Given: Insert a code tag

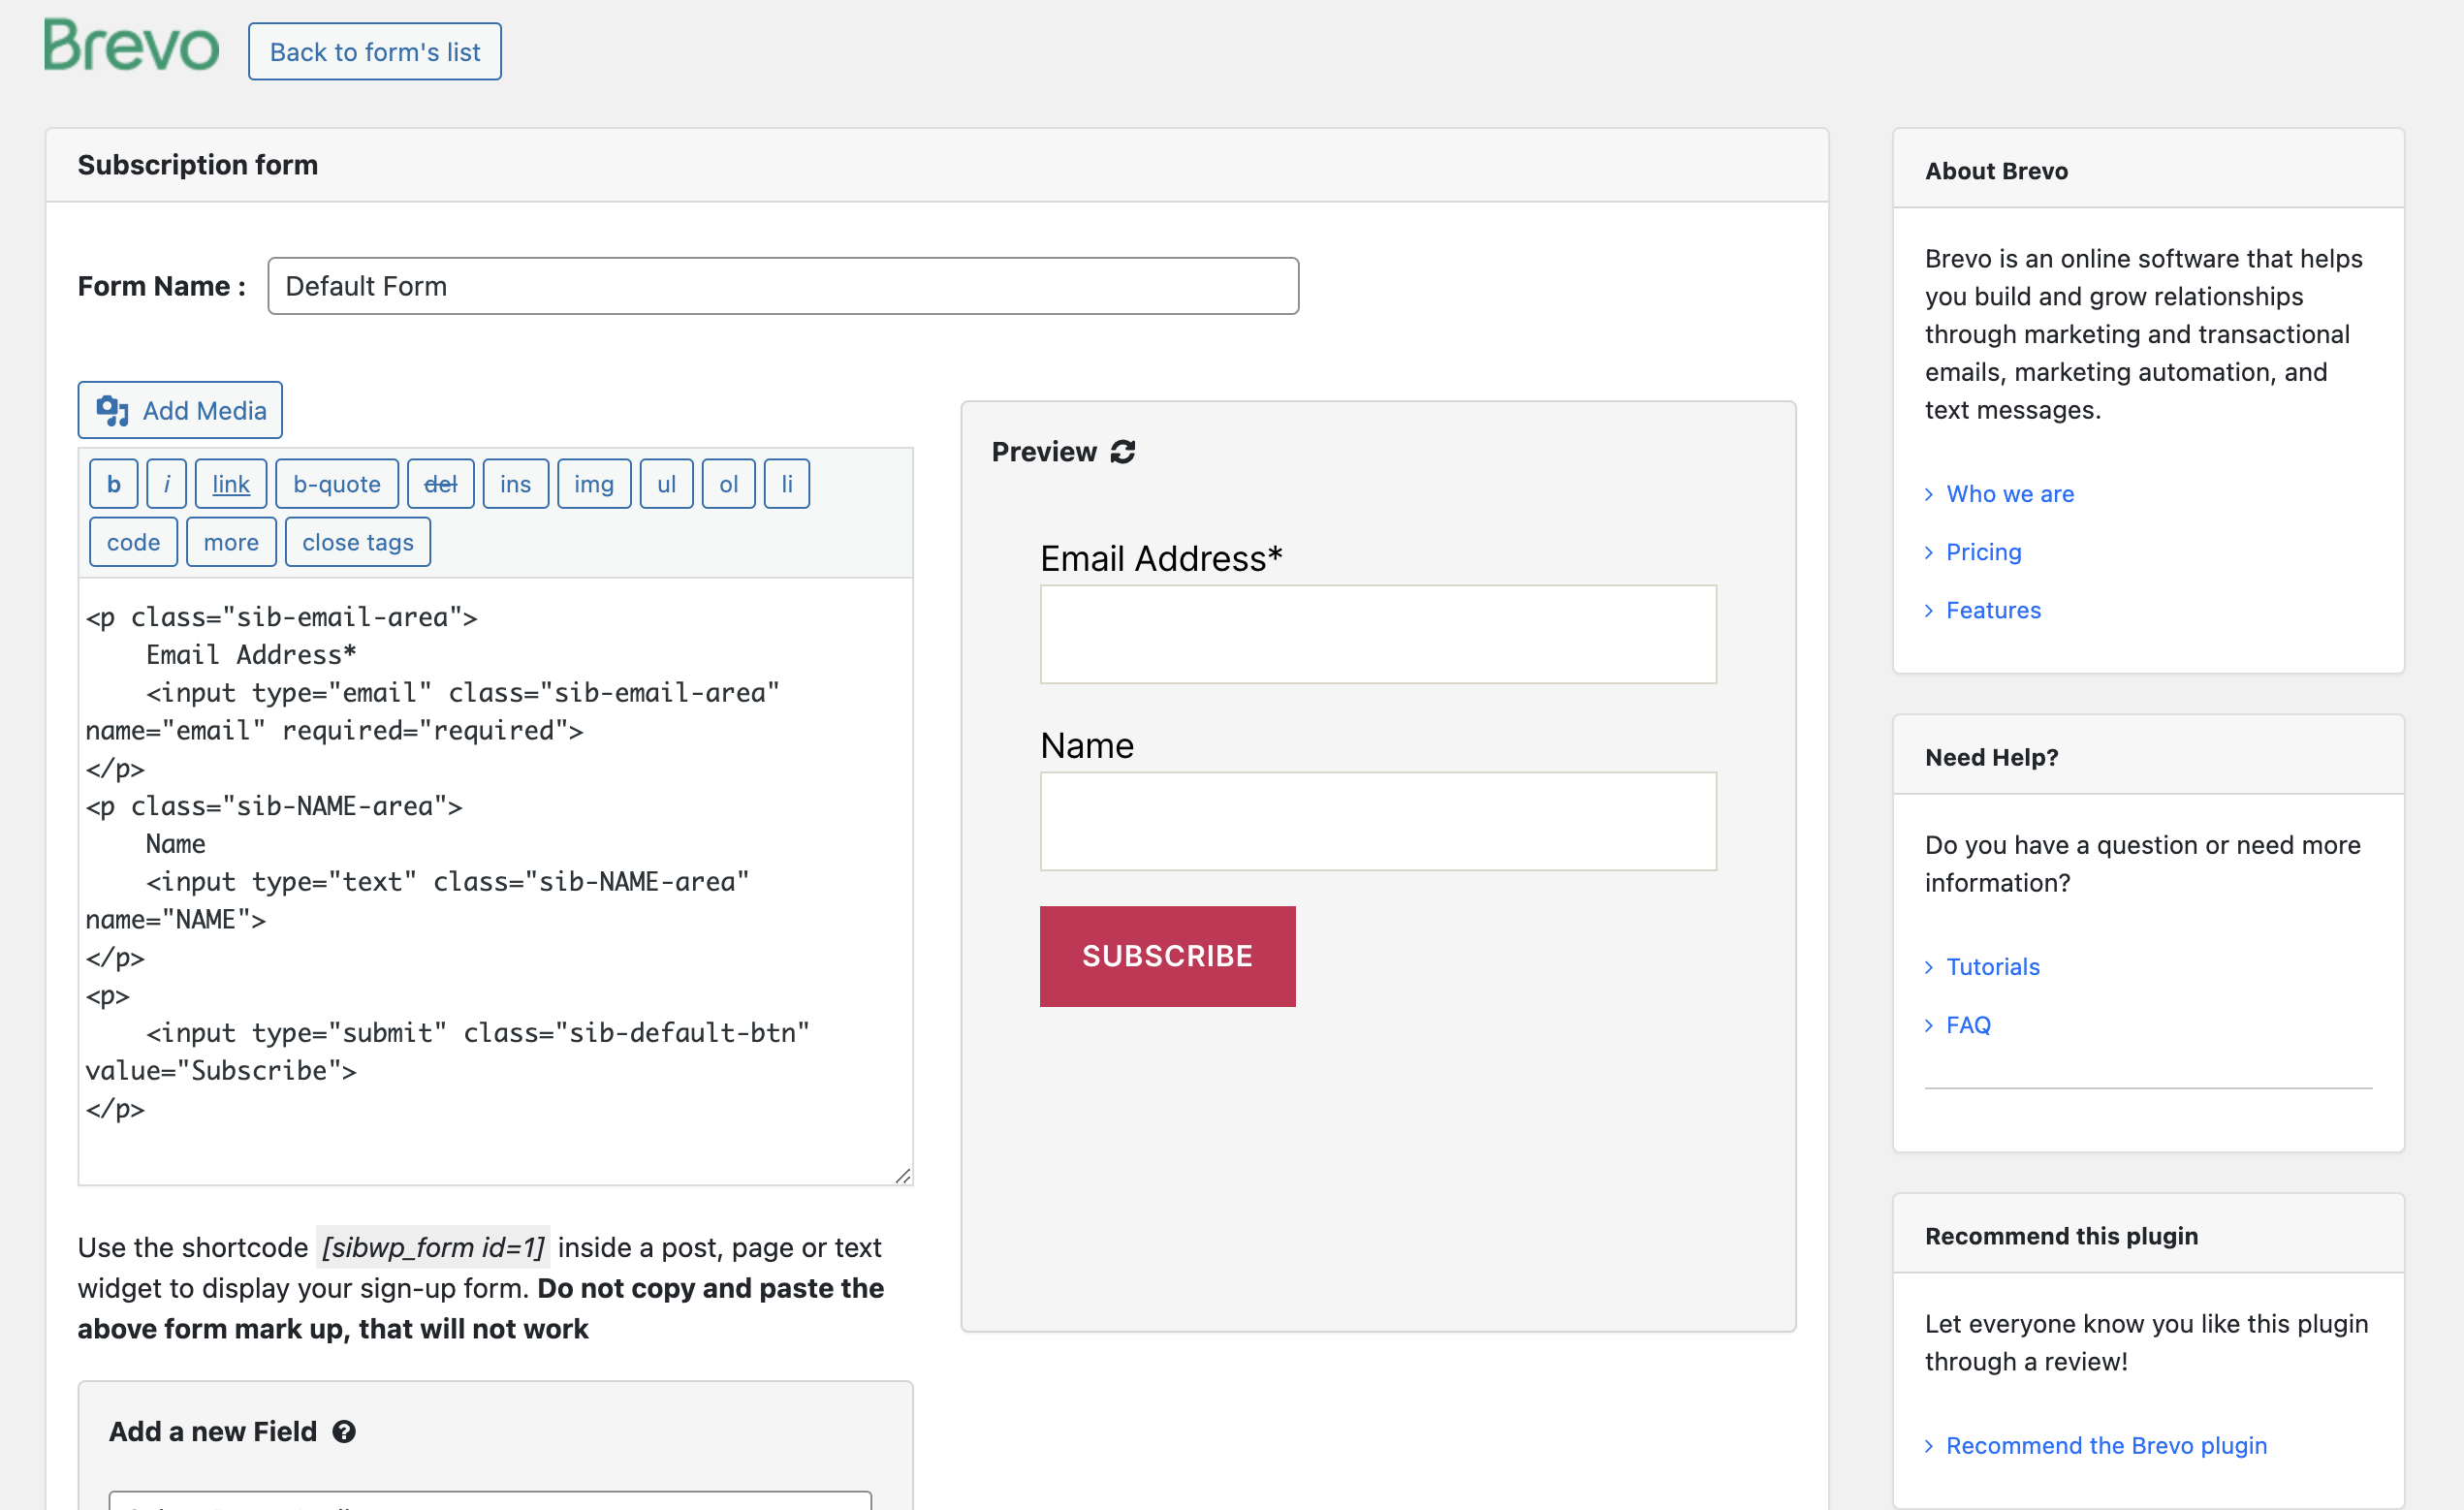Looking at the screenshot, I should coord(132,541).
